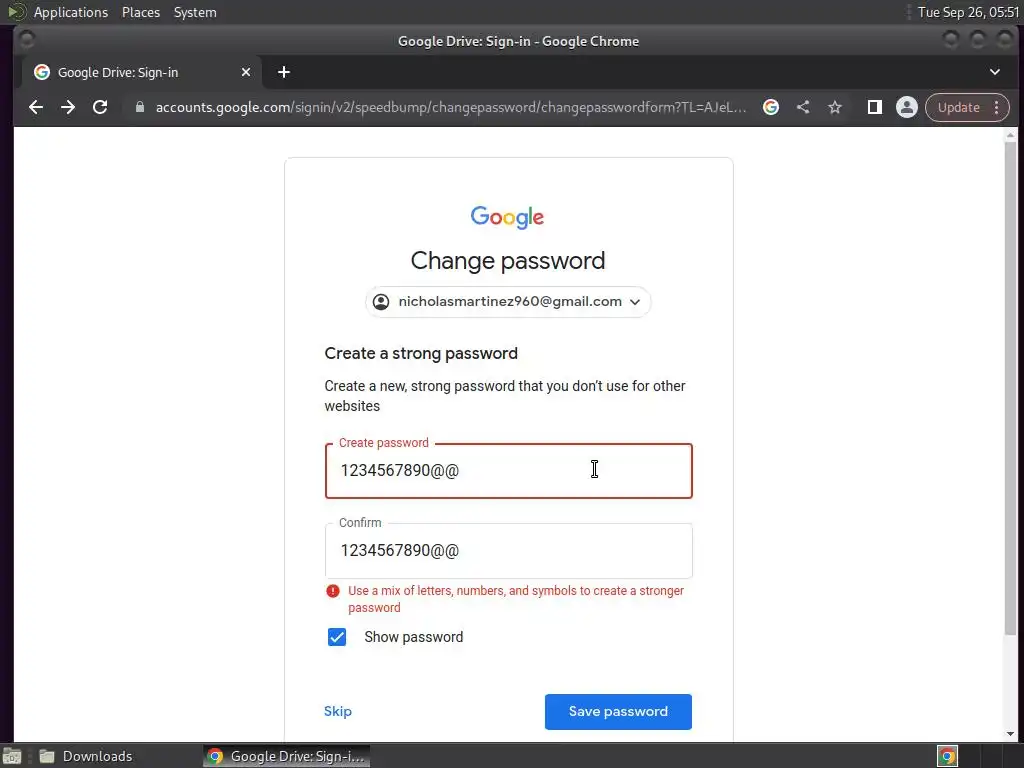The height and width of the screenshot is (768, 1024).
Task: Close the Google Drive Sign-in tab
Action: pos(246,72)
